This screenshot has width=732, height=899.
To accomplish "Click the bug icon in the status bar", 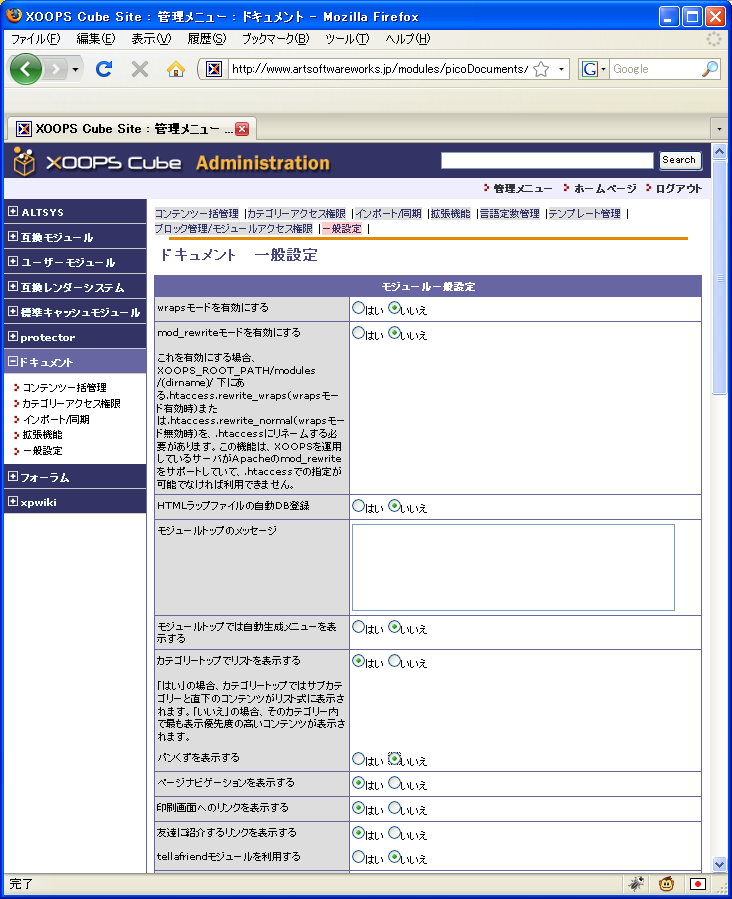I will click(635, 884).
